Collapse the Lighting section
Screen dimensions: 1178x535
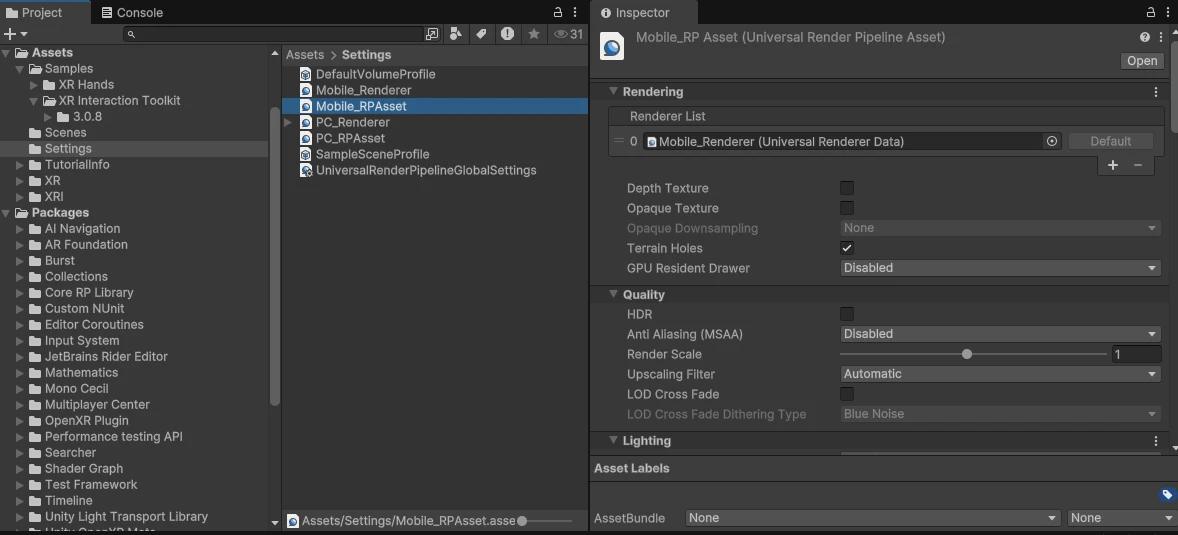tap(613, 441)
